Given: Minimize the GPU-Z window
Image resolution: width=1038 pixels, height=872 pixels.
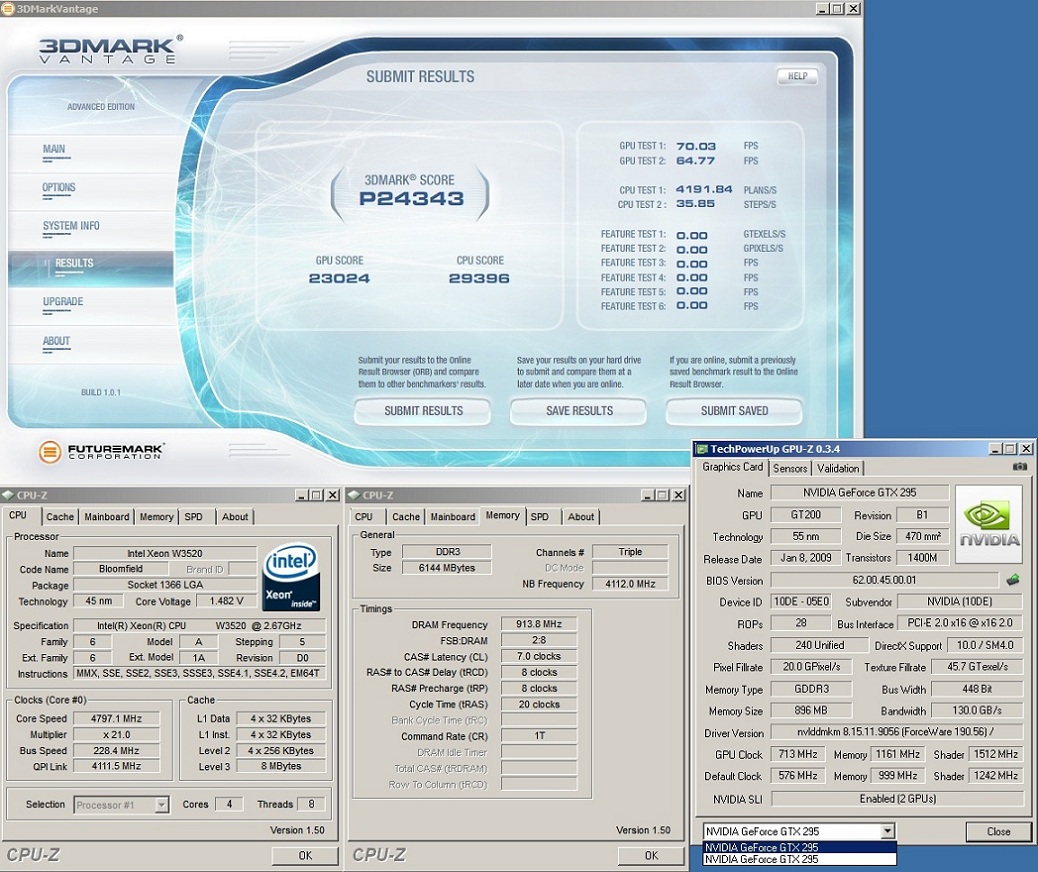Looking at the screenshot, I should 996,449.
